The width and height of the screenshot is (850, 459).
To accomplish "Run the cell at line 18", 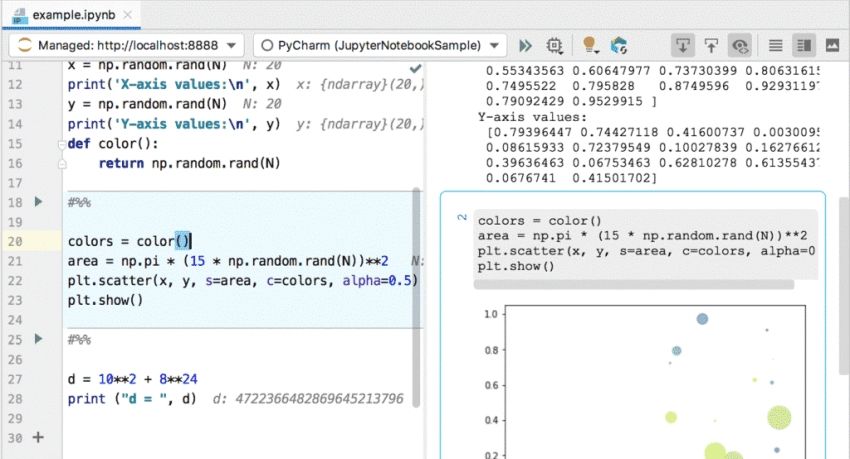I will [x=39, y=203].
